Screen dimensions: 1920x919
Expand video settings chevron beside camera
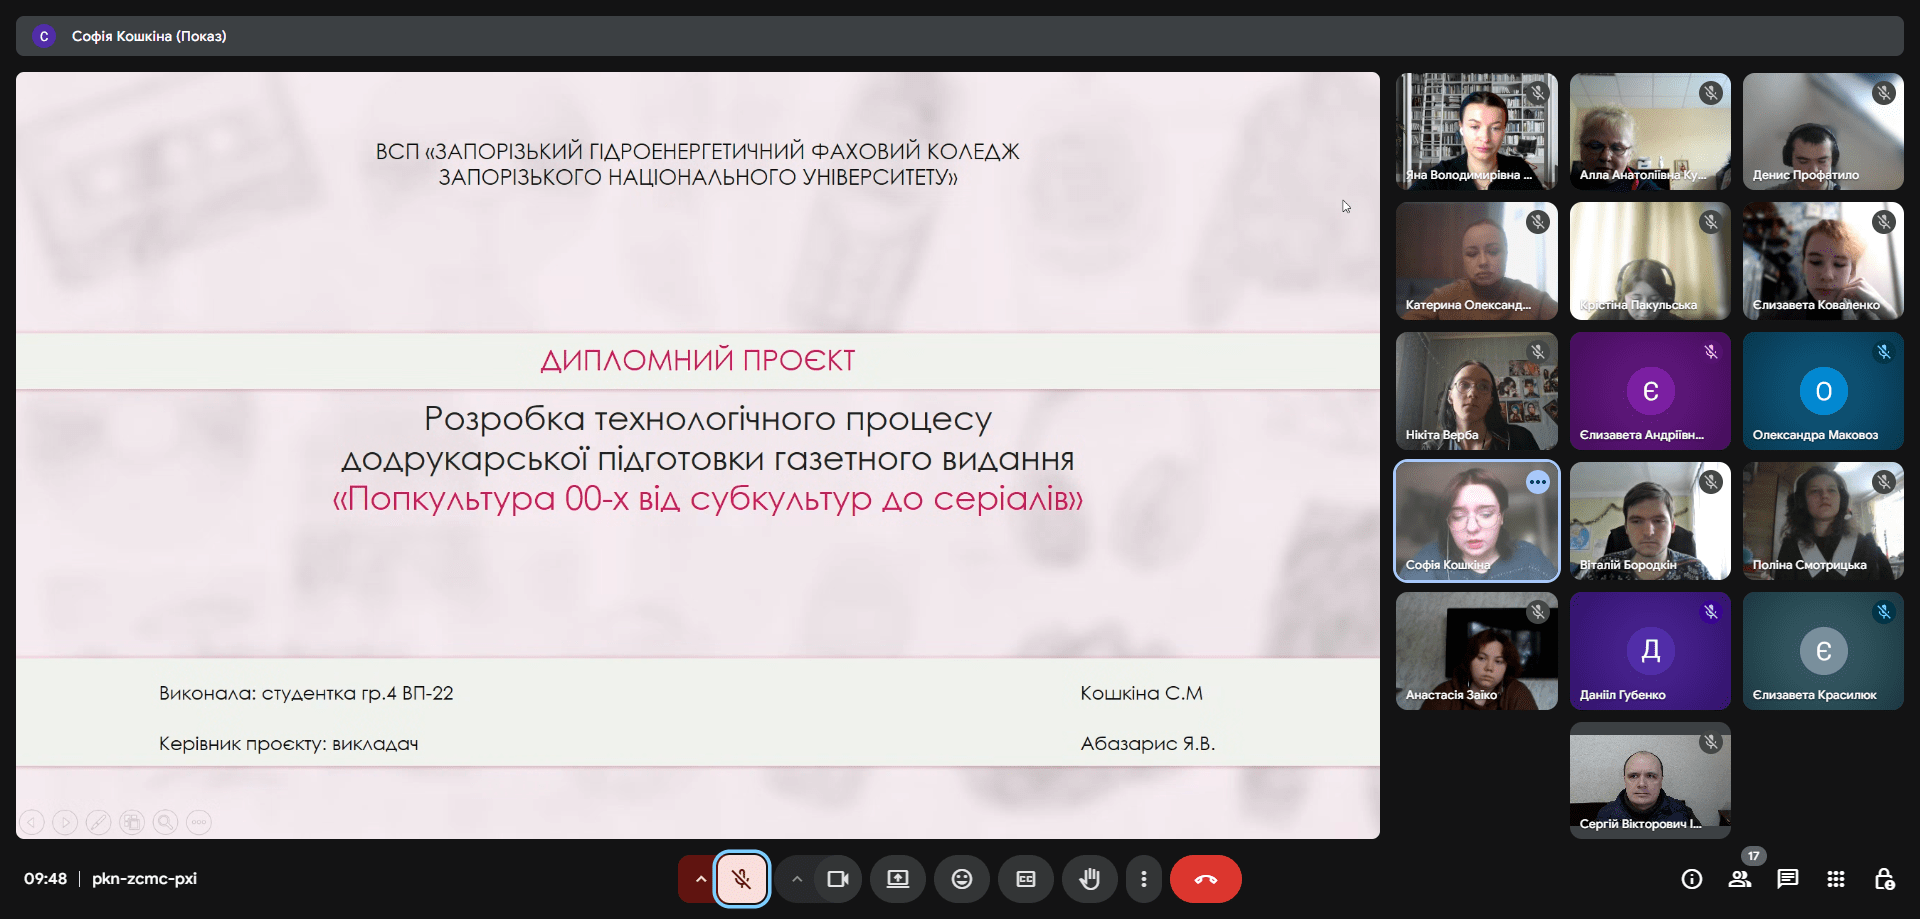797,879
